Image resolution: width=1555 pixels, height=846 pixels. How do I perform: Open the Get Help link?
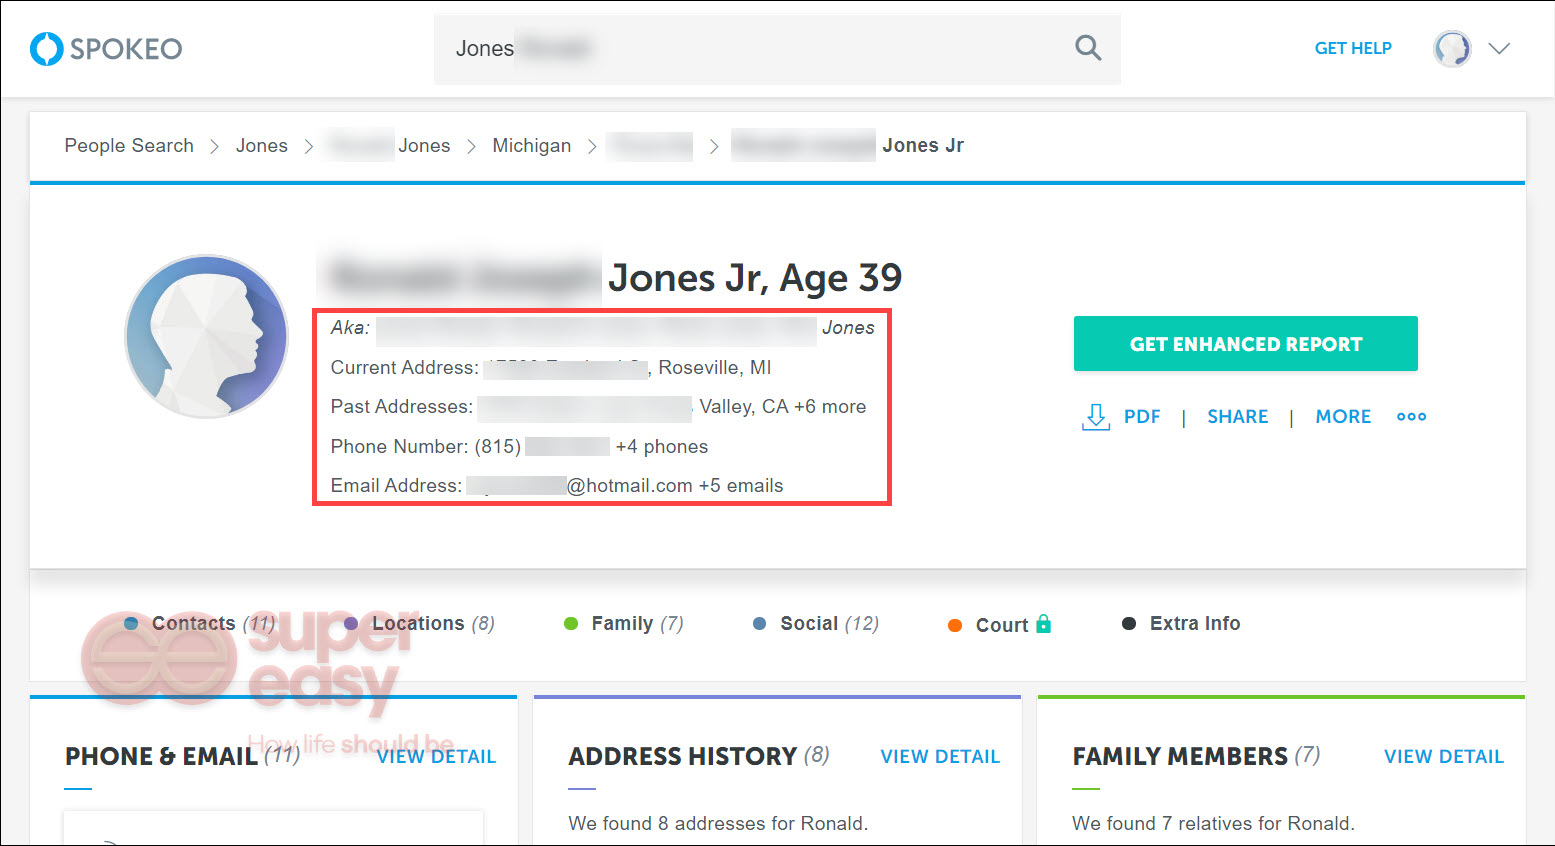tap(1353, 48)
